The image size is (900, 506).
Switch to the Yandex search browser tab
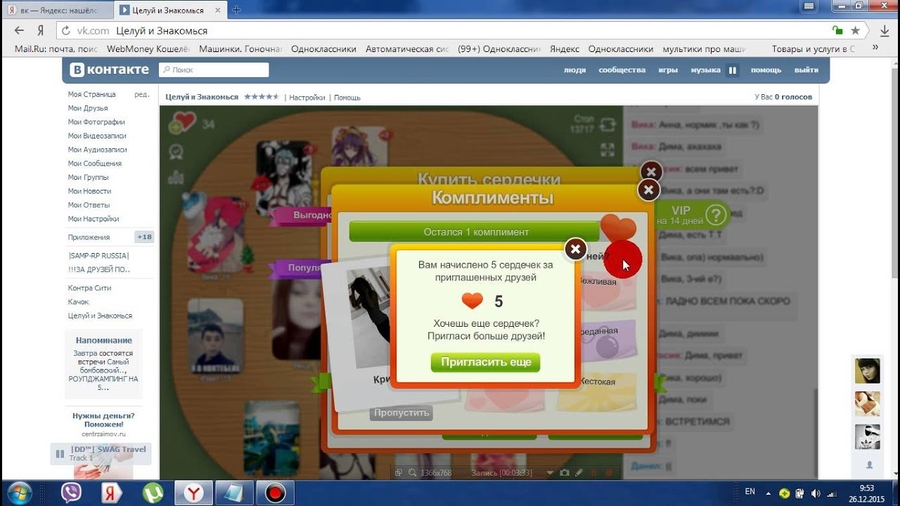[55, 10]
